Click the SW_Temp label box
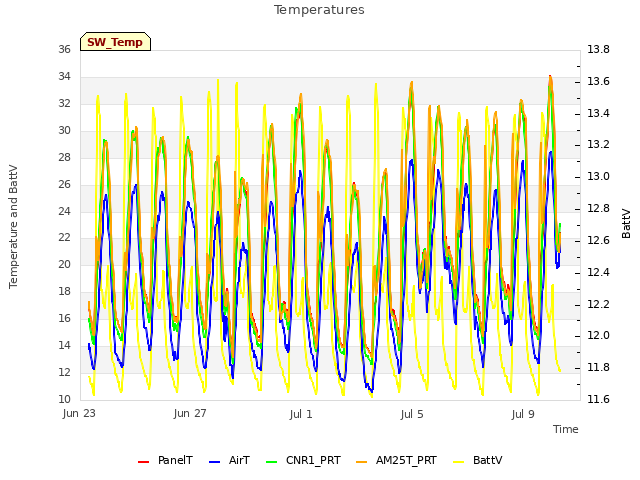Viewport: 640px width, 480px height. point(116,42)
